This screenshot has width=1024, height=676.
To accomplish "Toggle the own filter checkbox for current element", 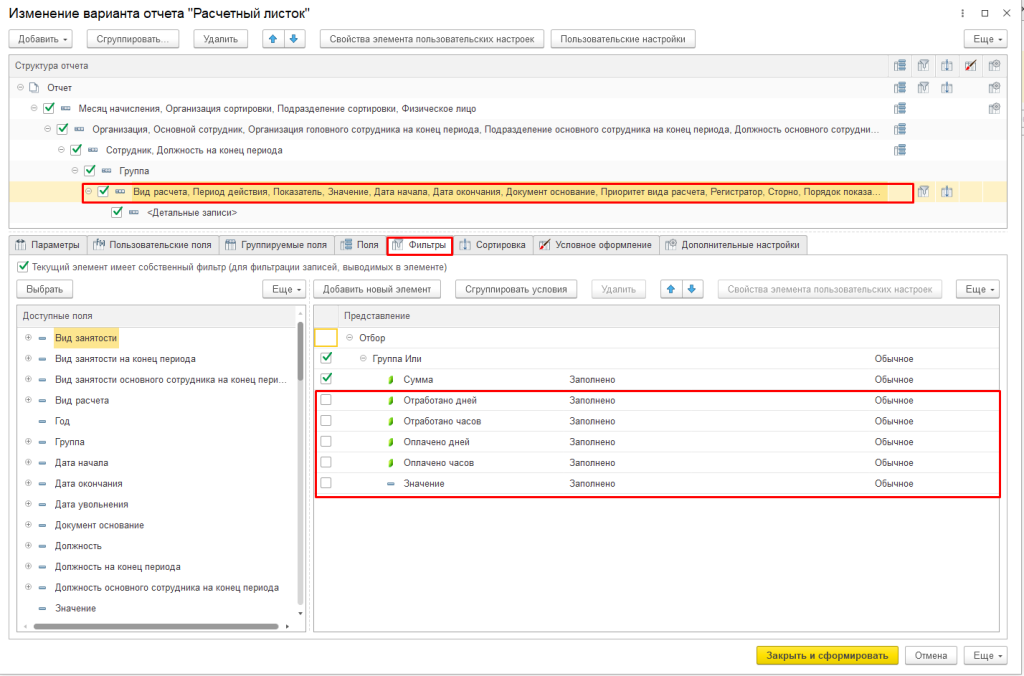I will [x=23, y=267].
